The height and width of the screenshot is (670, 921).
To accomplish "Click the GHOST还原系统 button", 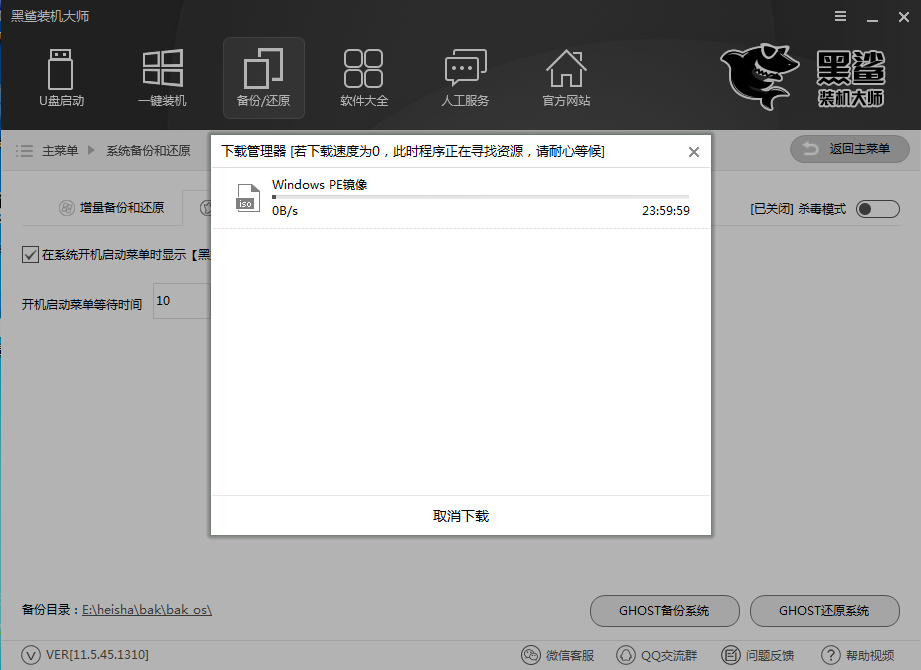I will click(824, 611).
